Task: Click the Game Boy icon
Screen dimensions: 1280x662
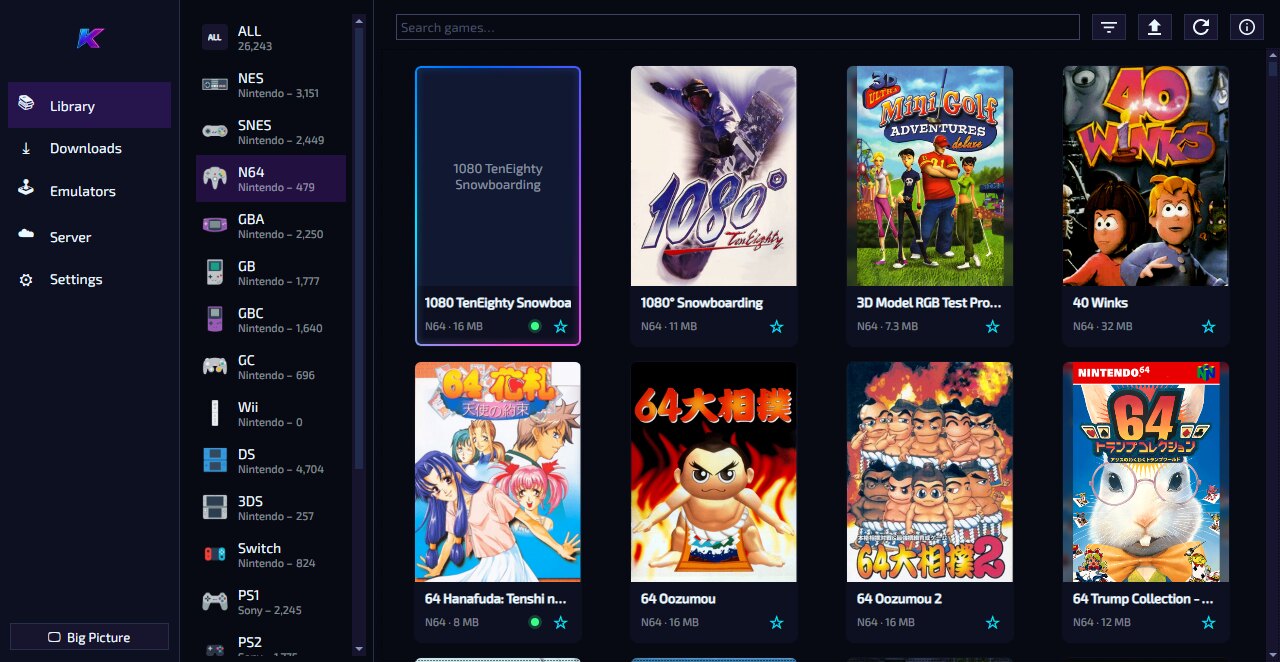Action: 214,273
